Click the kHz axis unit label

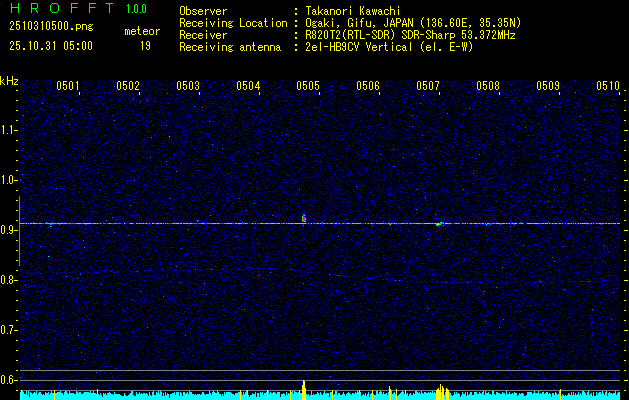(x=9, y=81)
